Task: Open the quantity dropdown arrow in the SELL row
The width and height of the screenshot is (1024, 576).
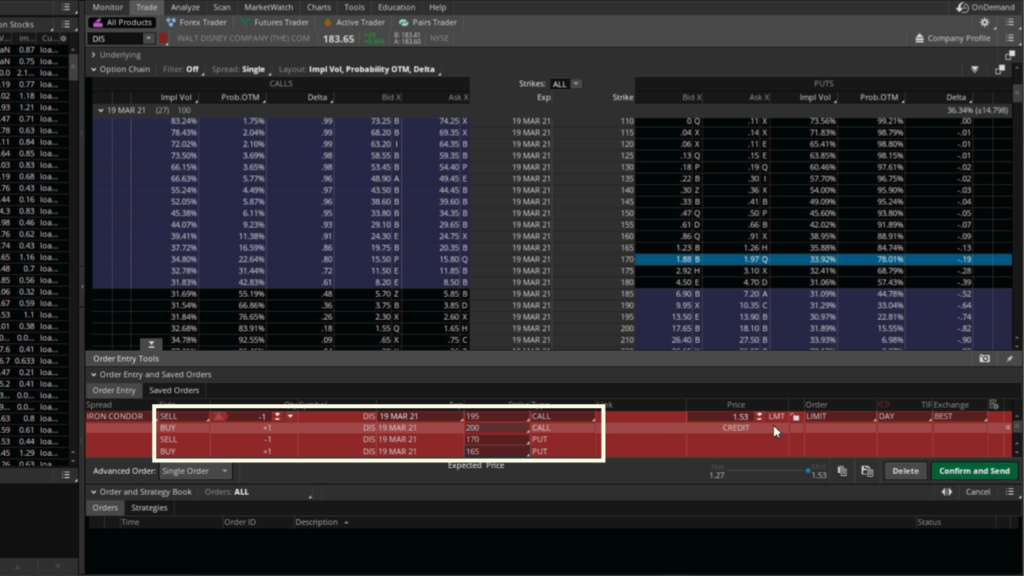Action: point(290,417)
